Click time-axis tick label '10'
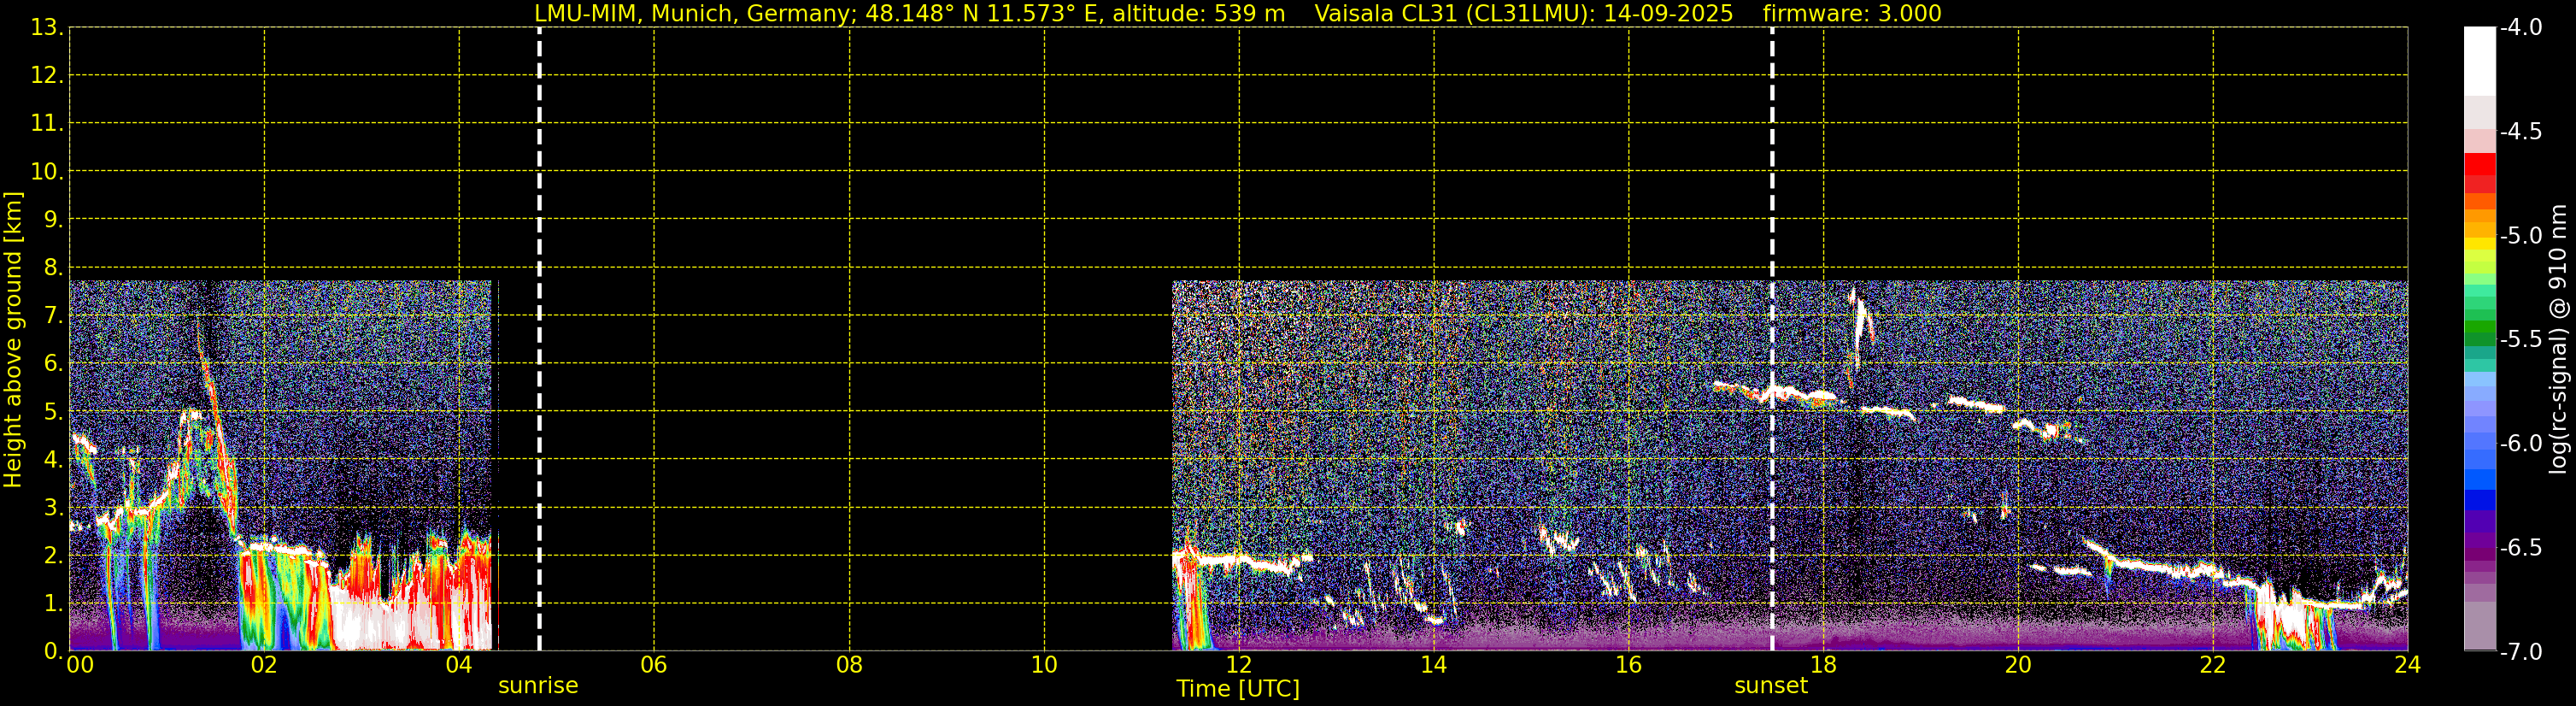 point(1044,665)
